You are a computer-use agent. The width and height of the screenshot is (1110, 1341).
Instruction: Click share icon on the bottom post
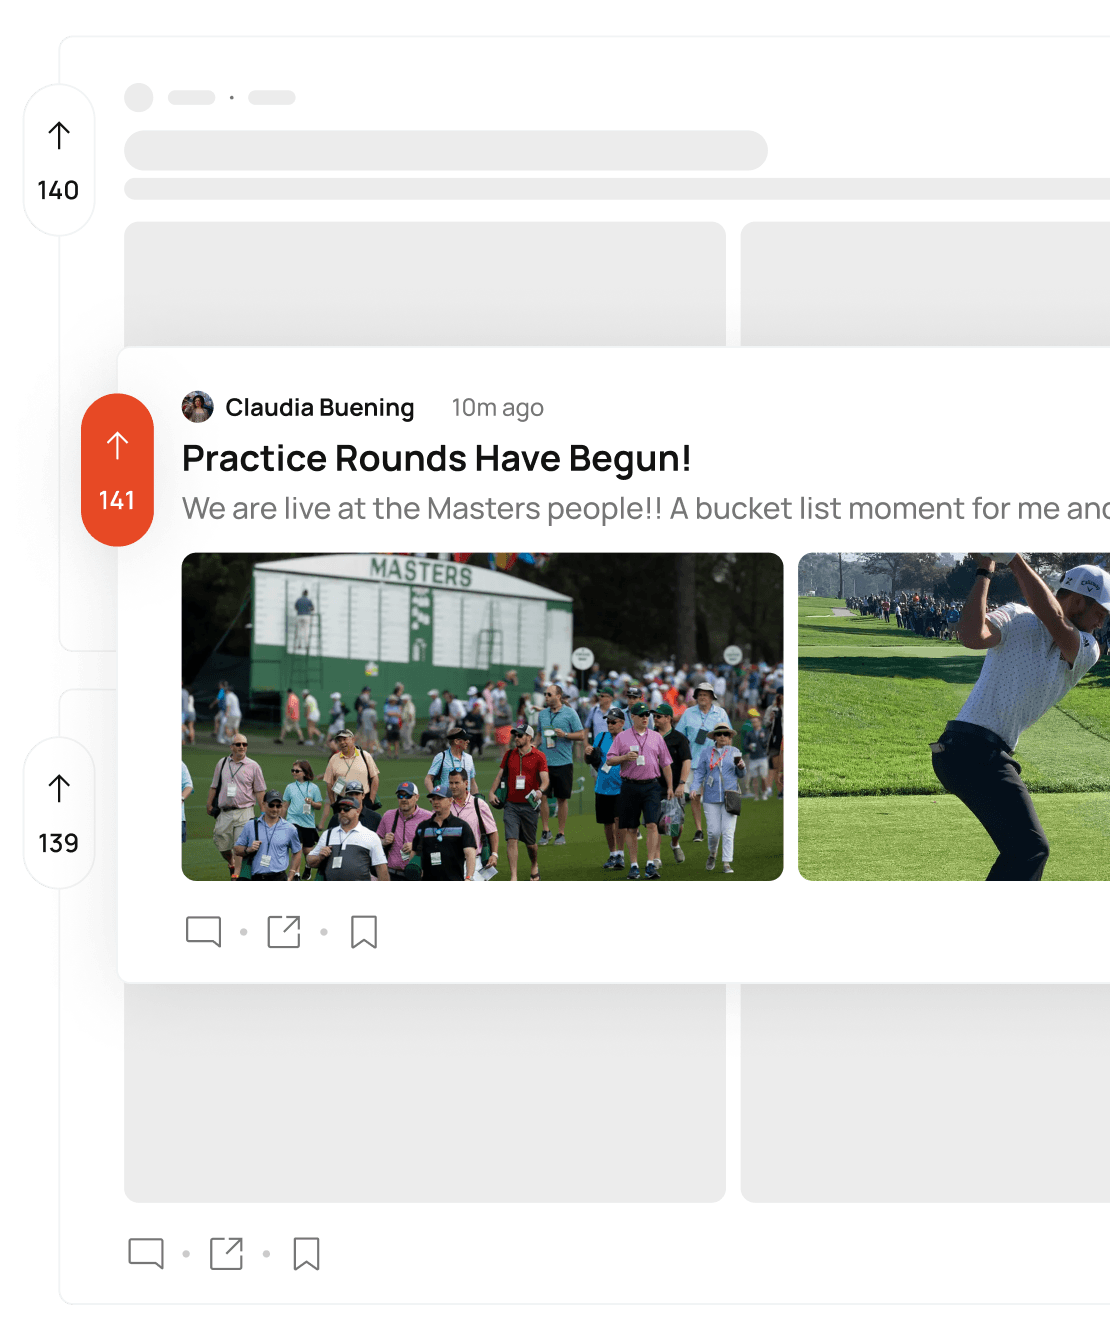tap(226, 1254)
